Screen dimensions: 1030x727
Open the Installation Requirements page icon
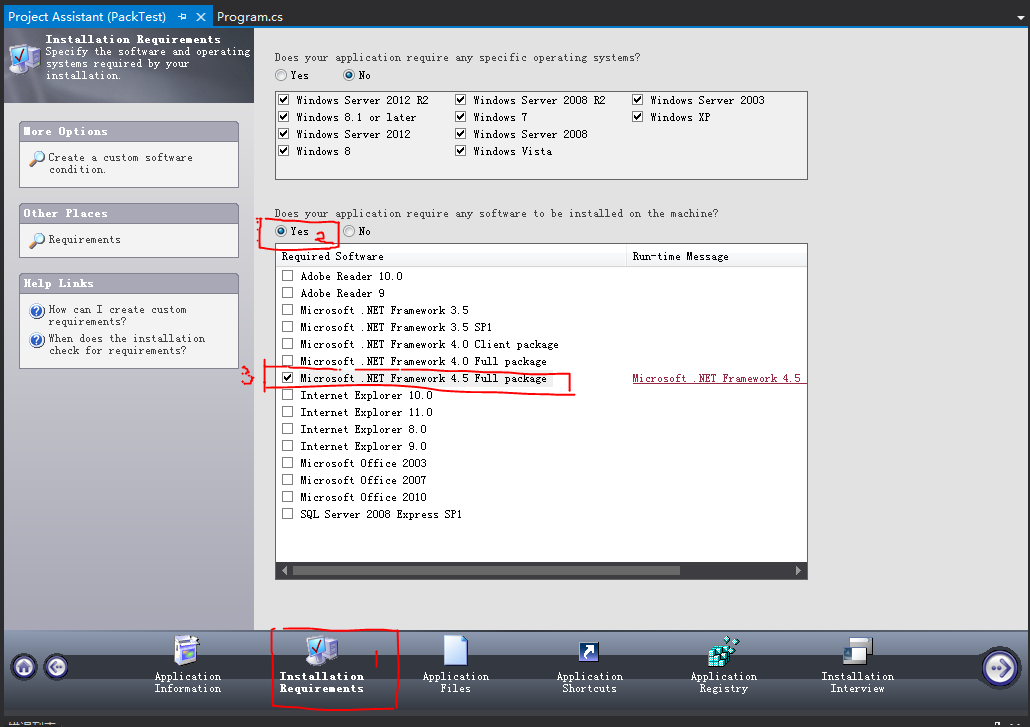point(320,652)
